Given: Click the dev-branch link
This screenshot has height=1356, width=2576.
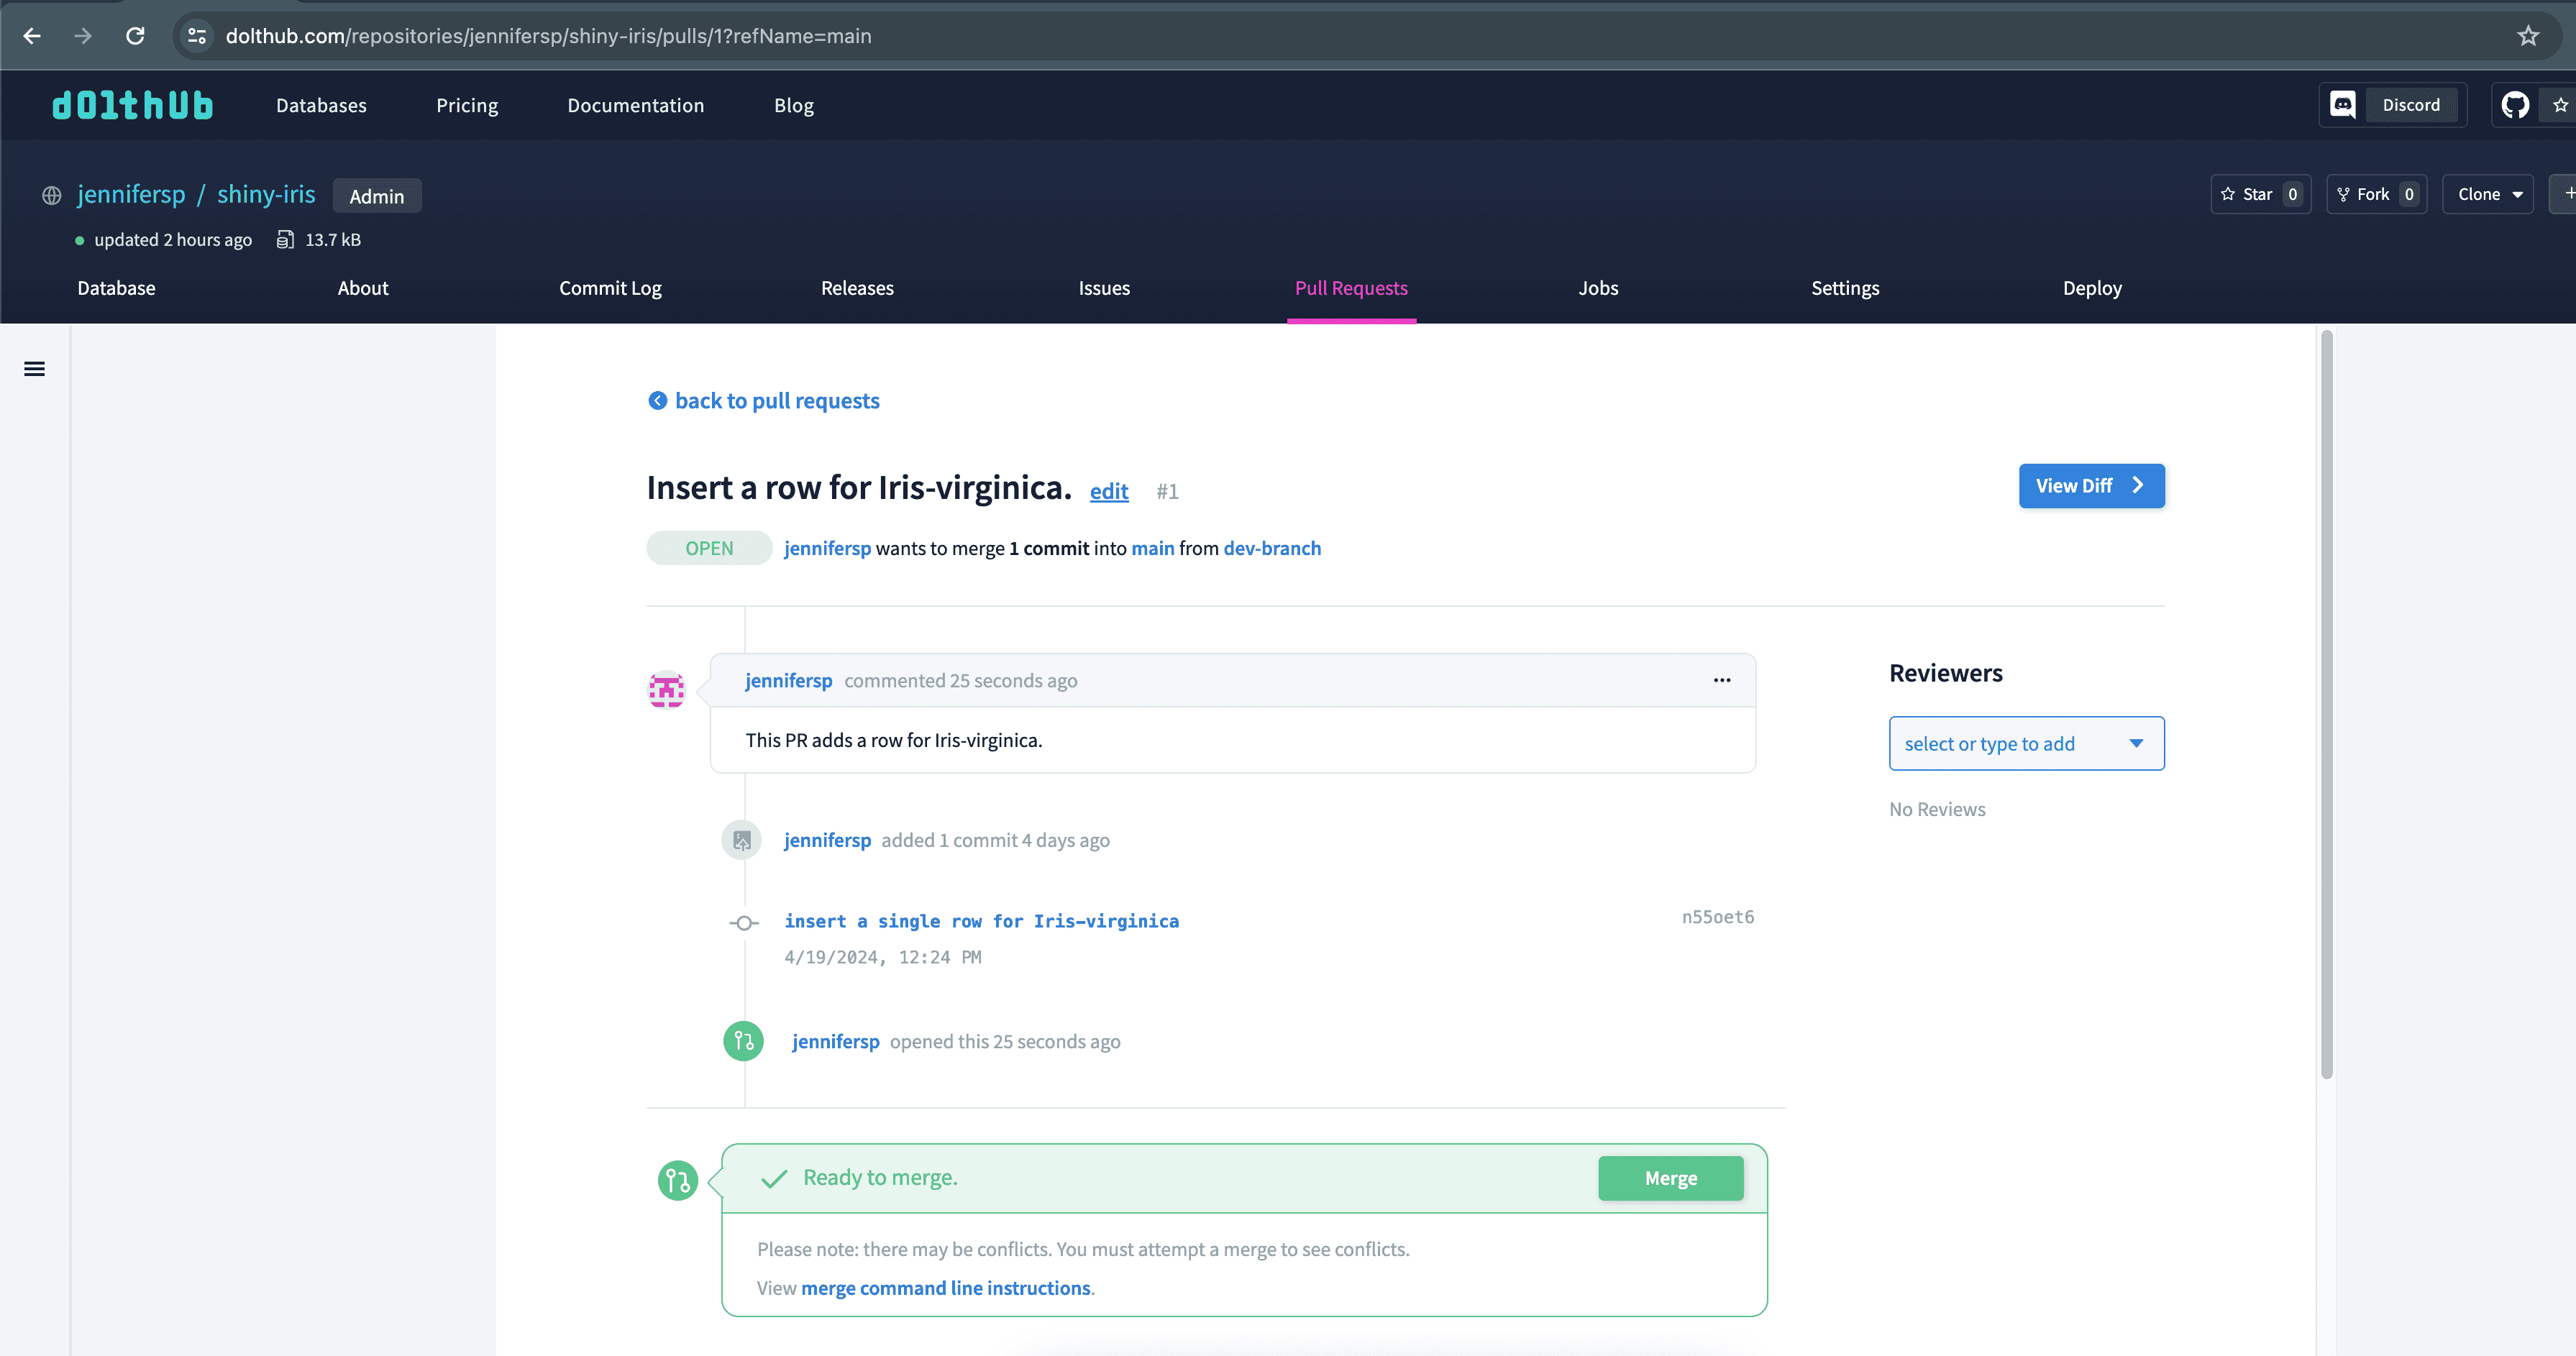Looking at the screenshot, I should tap(1272, 548).
